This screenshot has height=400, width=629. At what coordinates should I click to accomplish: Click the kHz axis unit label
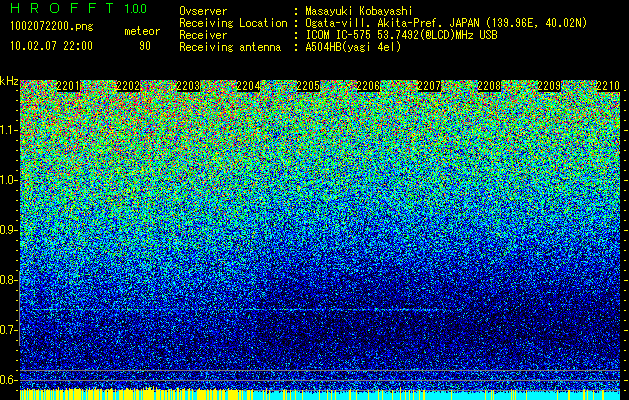[9, 81]
